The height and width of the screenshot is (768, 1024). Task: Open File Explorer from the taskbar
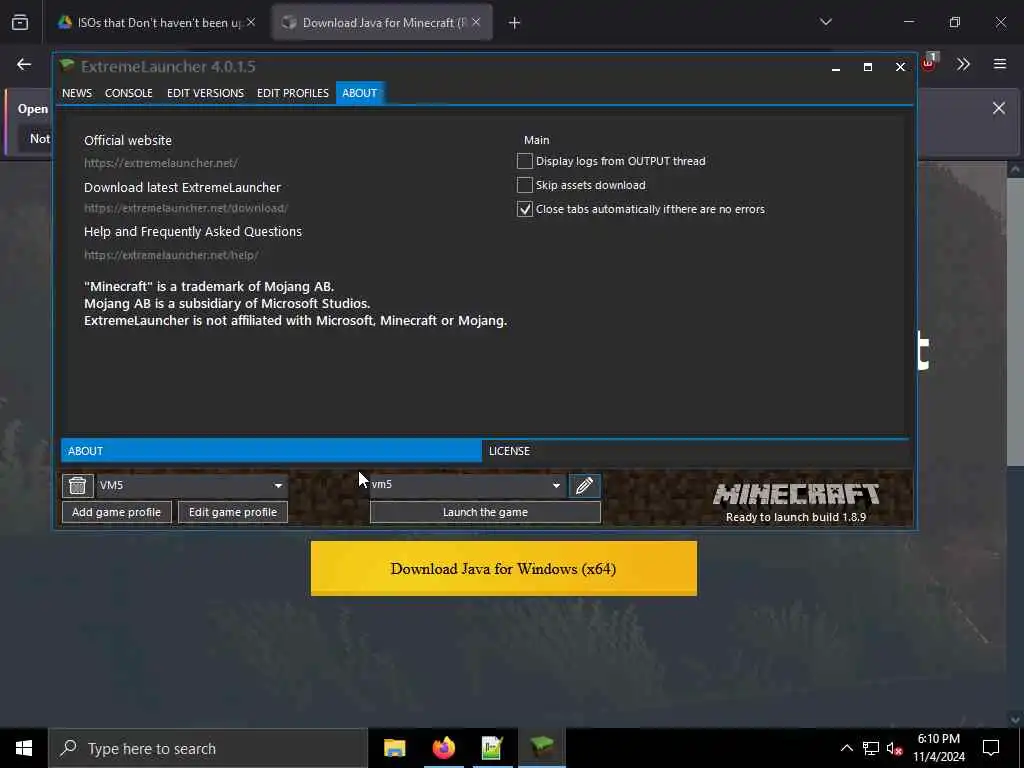(x=394, y=748)
